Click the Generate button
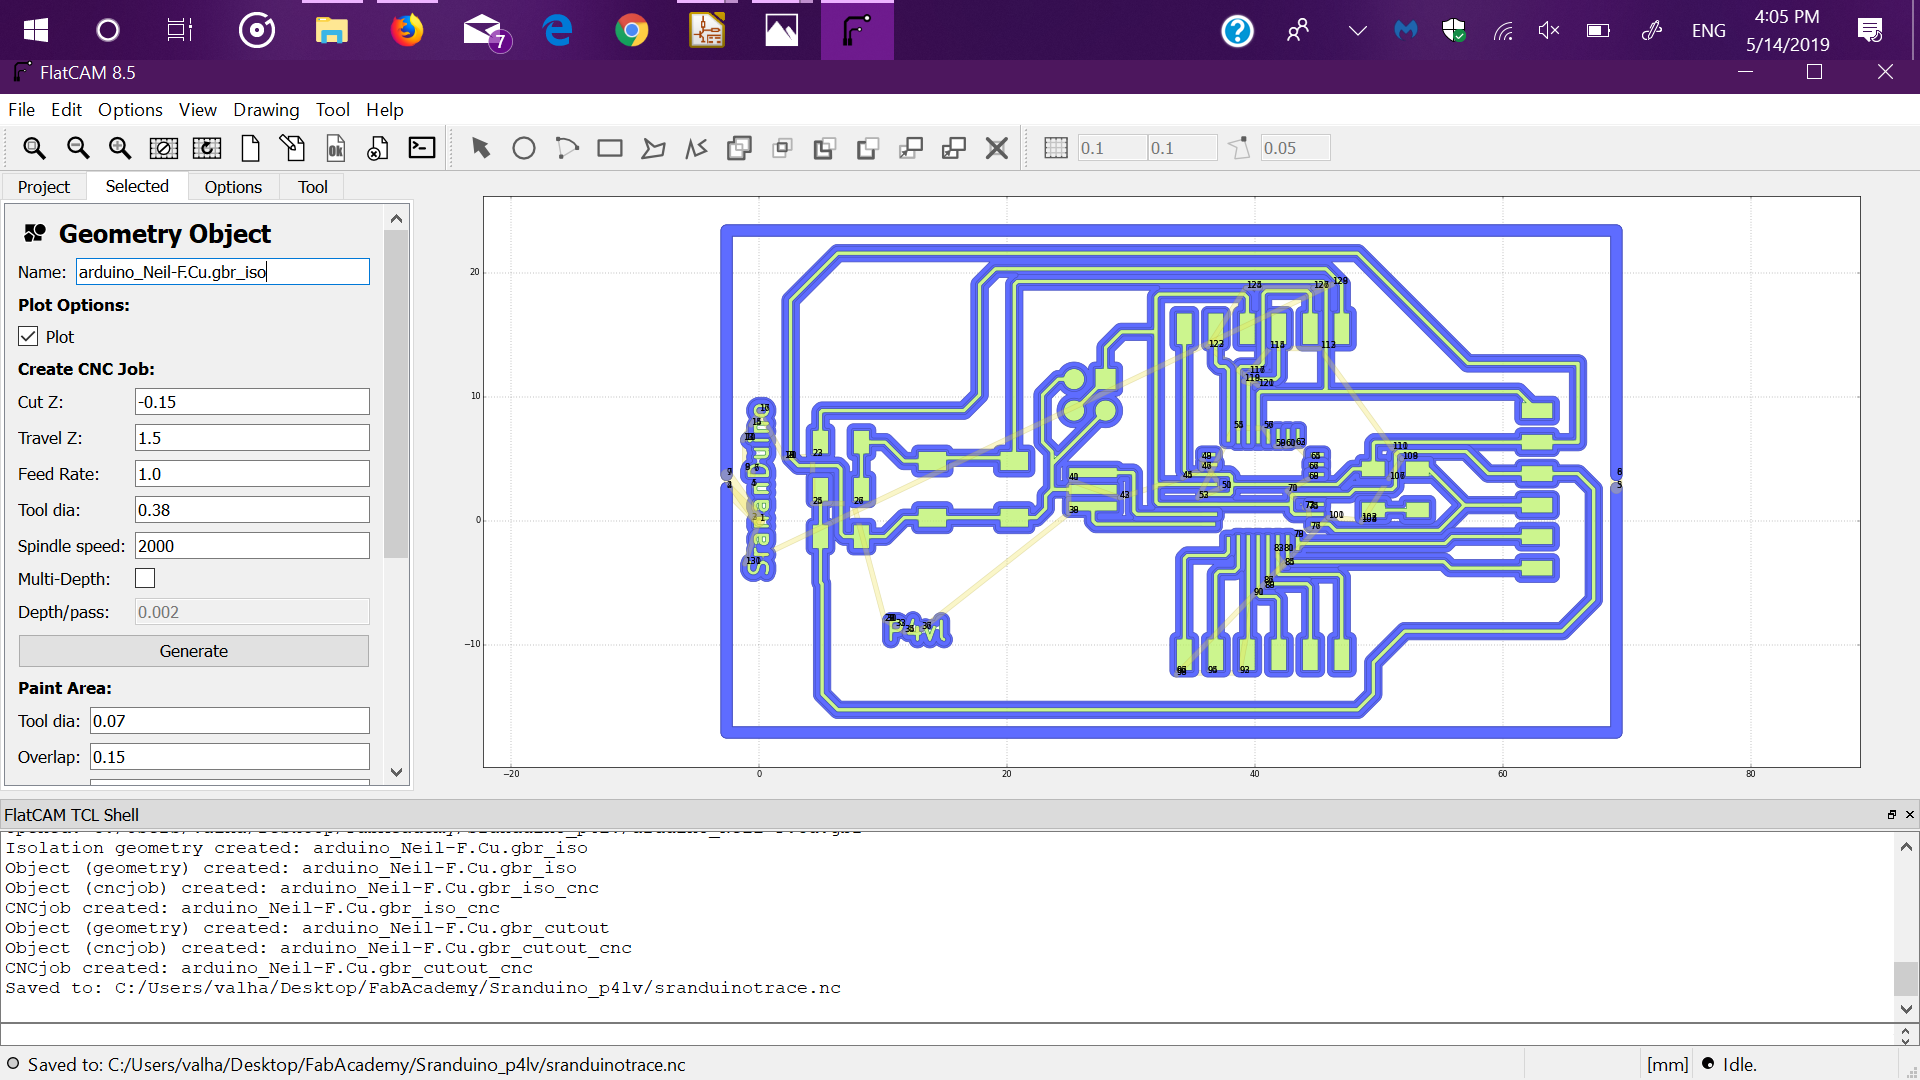 tap(194, 651)
